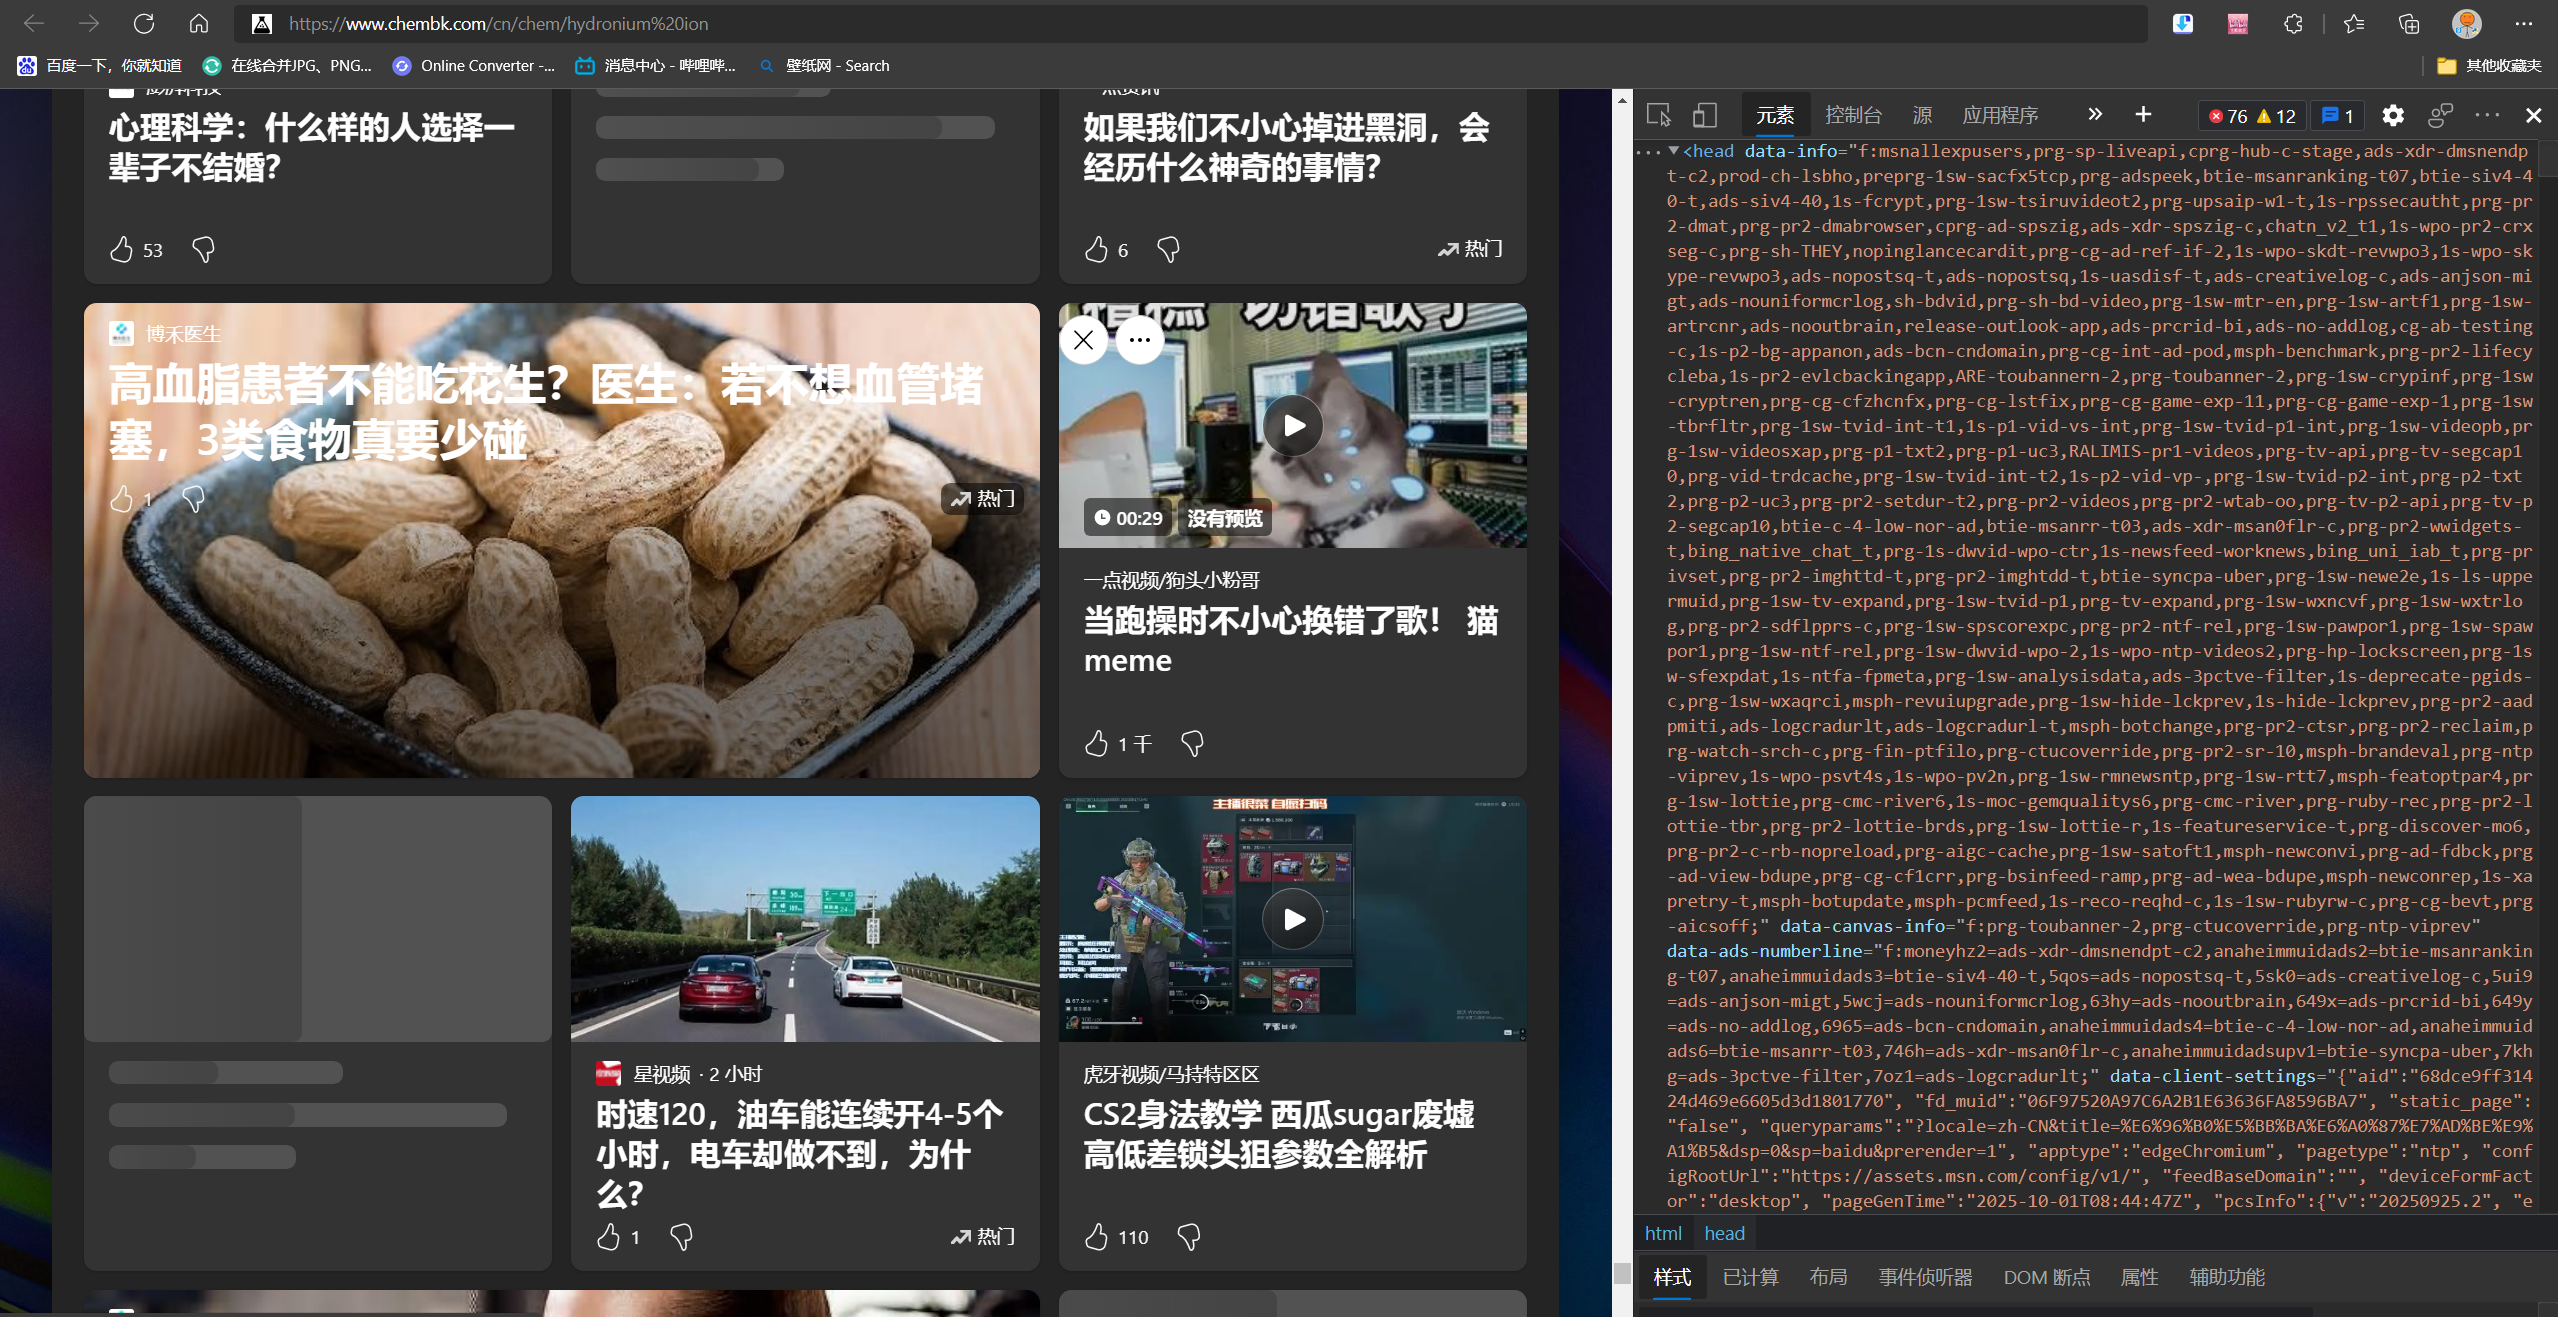Viewport: 2558px width, 1317px height.
Task: Open the 已计算 styles sub-tab
Action: tap(1750, 1277)
